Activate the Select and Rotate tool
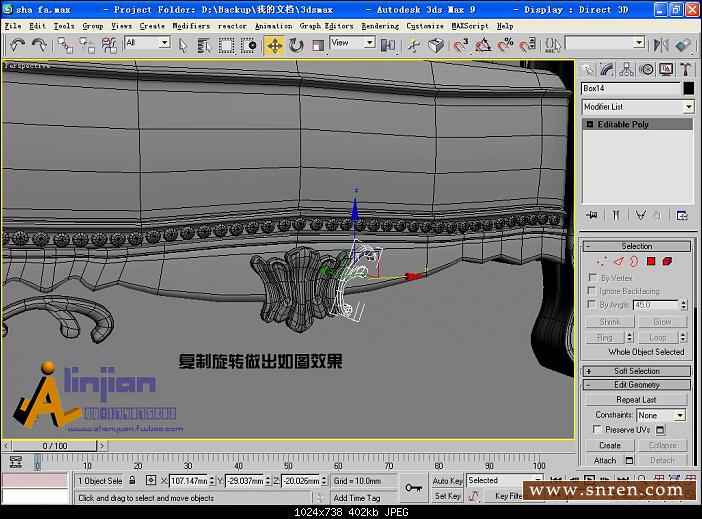 (x=296, y=45)
